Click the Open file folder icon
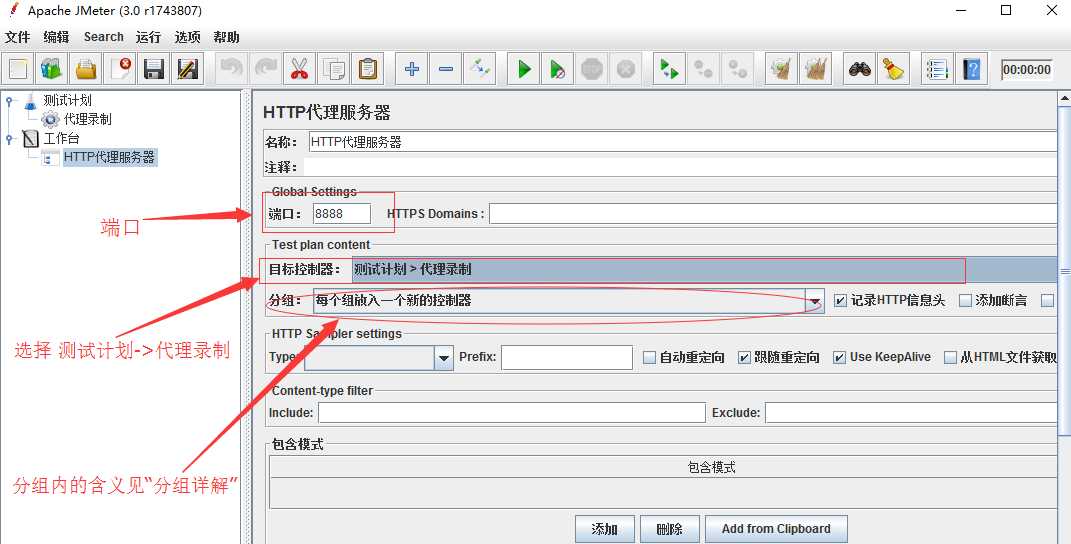This screenshot has width=1071, height=544. click(x=86, y=69)
